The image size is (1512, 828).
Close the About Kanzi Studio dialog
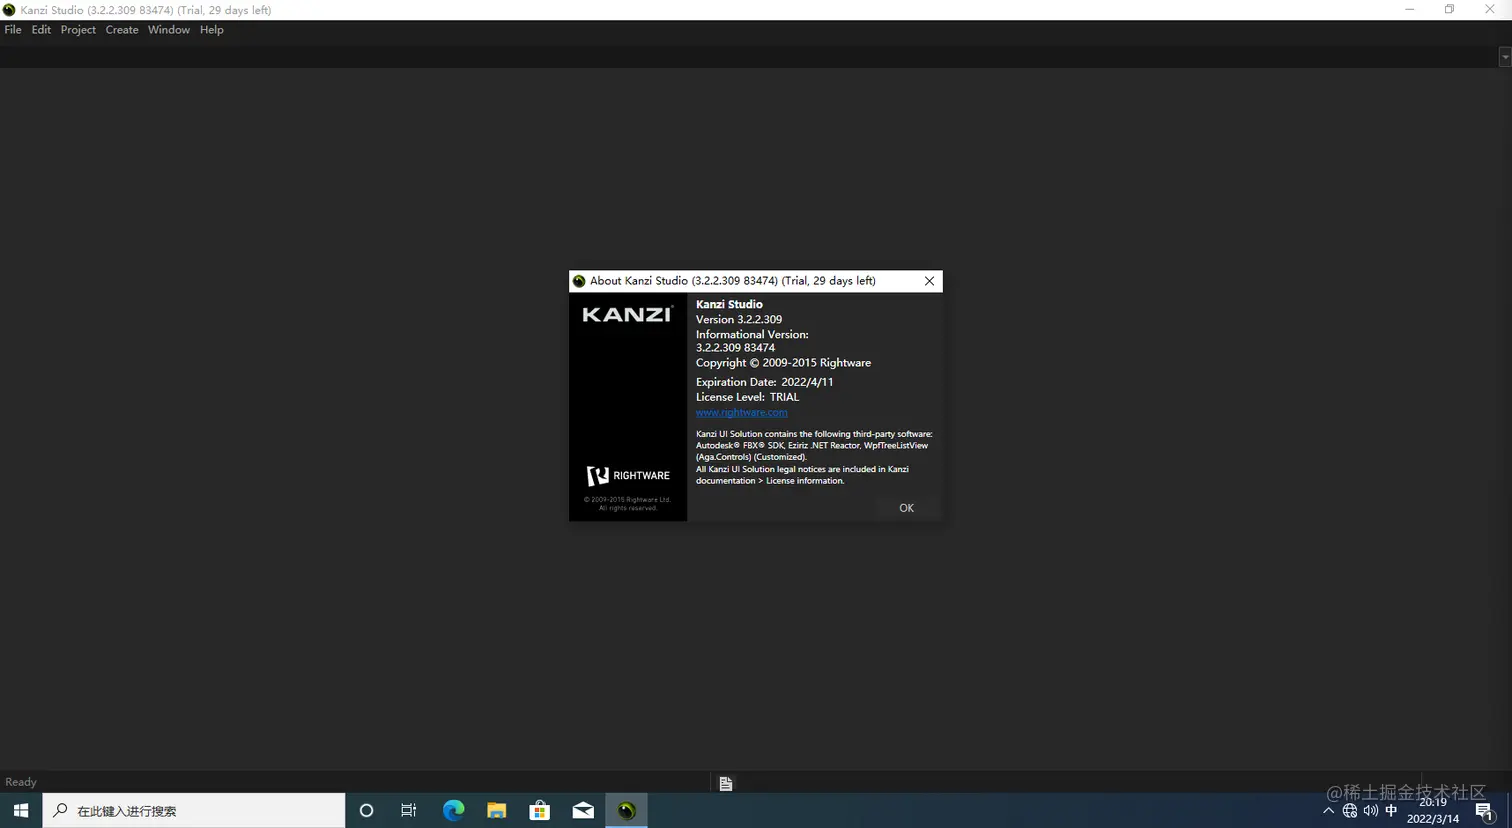[x=929, y=281]
